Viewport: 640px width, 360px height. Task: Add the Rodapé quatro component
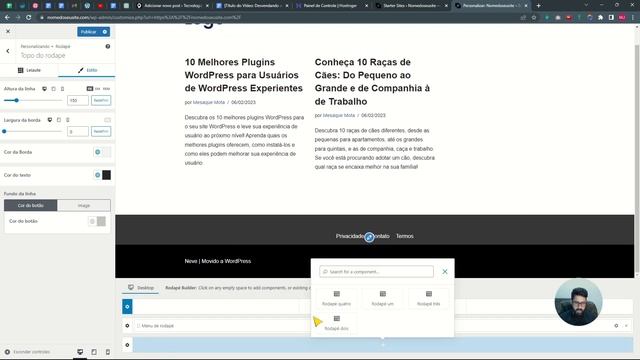point(336,298)
